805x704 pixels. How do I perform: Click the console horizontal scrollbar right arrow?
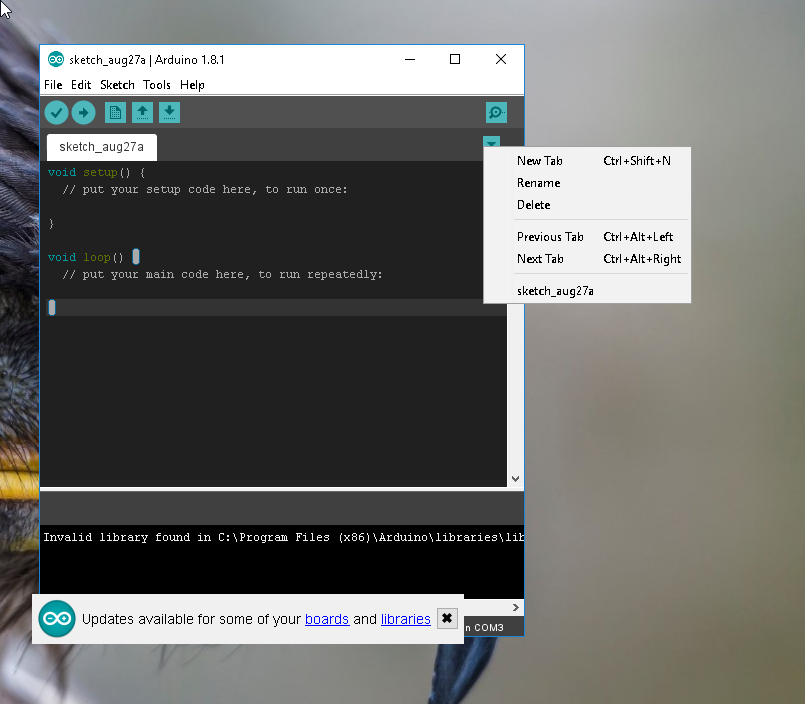(x=516, y=607)
